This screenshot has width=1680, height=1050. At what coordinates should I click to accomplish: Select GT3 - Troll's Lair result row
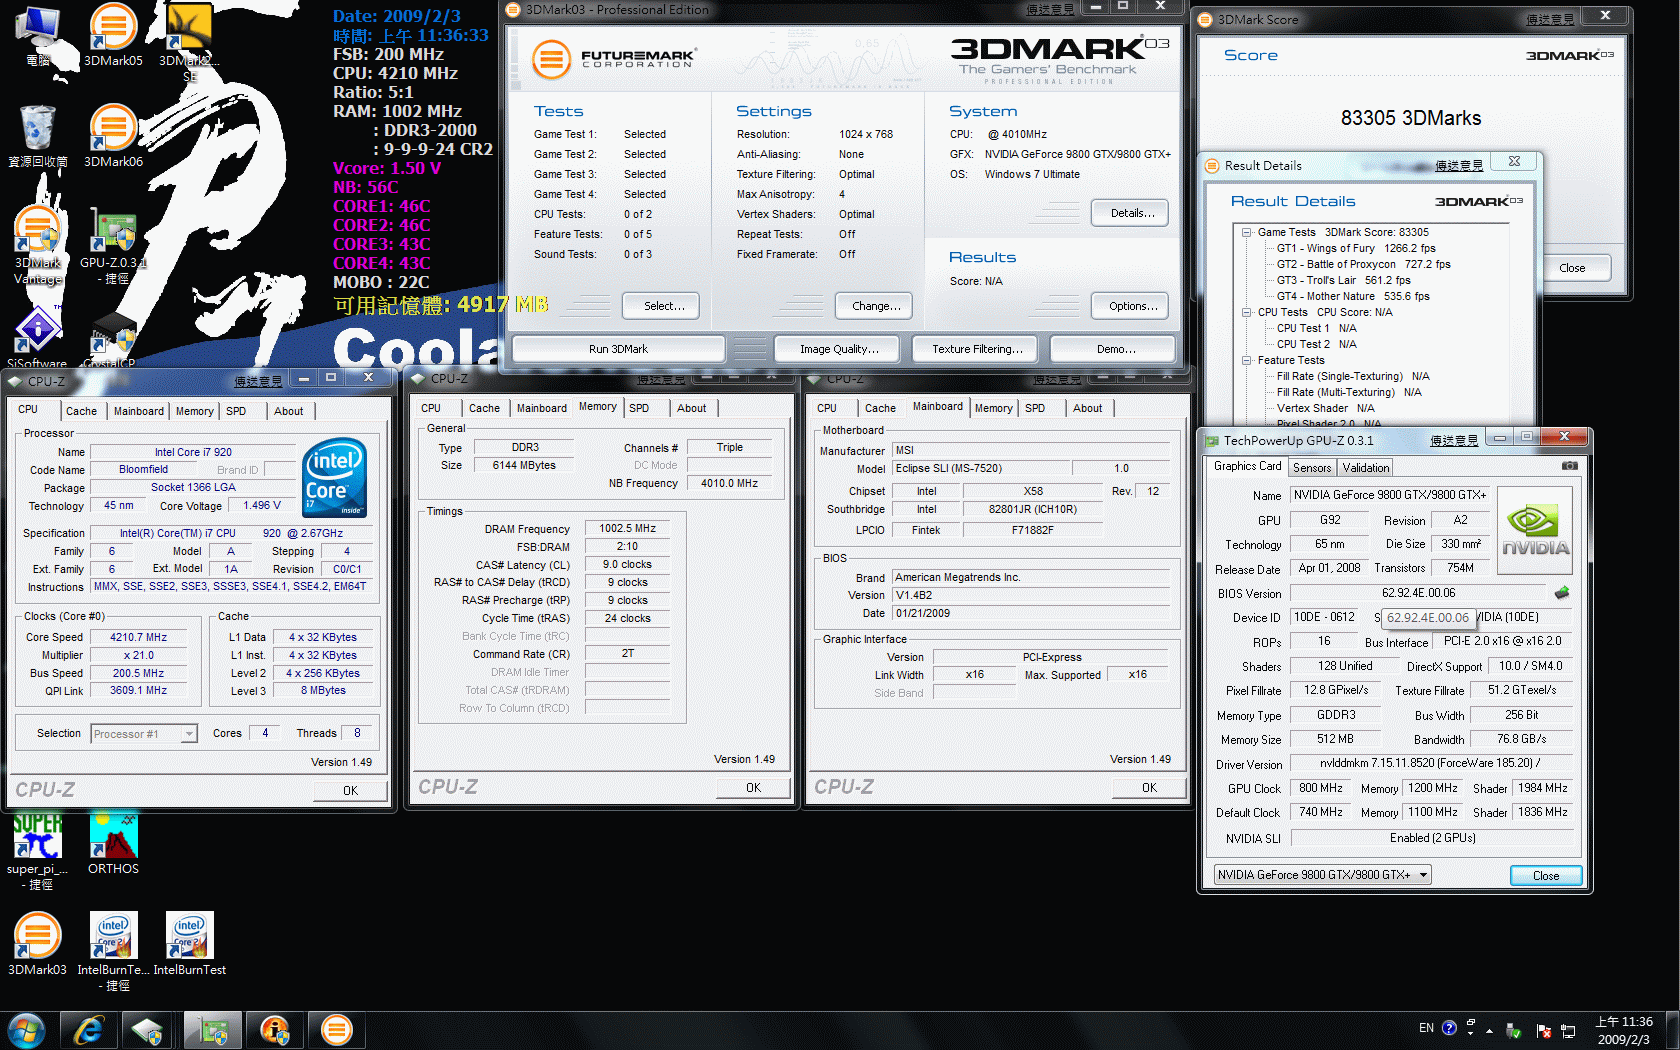1343,280
